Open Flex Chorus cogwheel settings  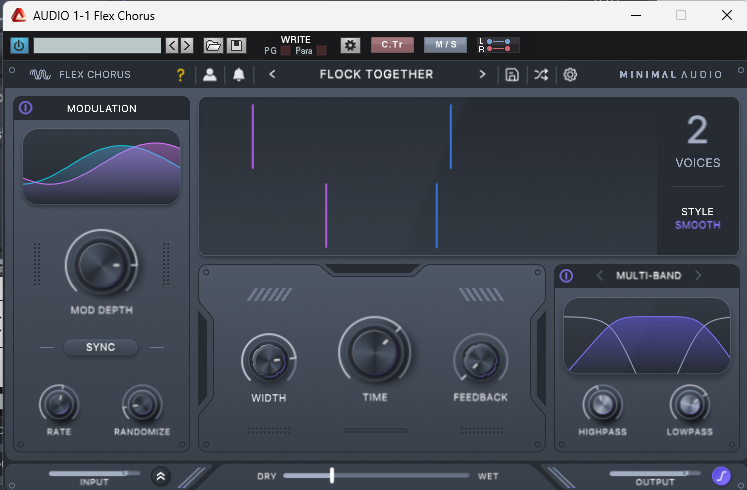pos(570,75)
